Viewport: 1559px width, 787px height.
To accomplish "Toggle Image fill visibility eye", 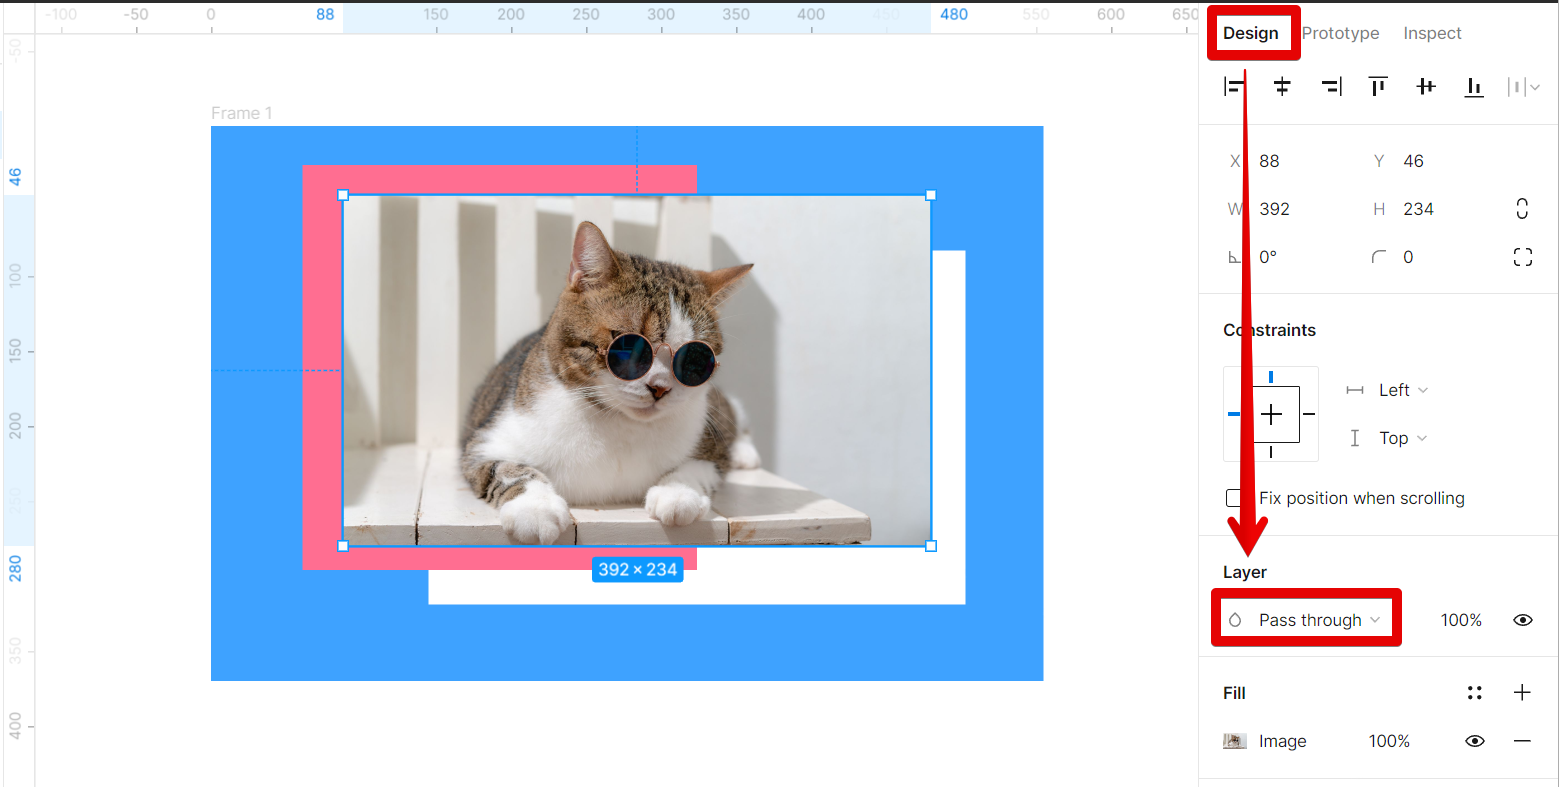I will coord(1474,741).
